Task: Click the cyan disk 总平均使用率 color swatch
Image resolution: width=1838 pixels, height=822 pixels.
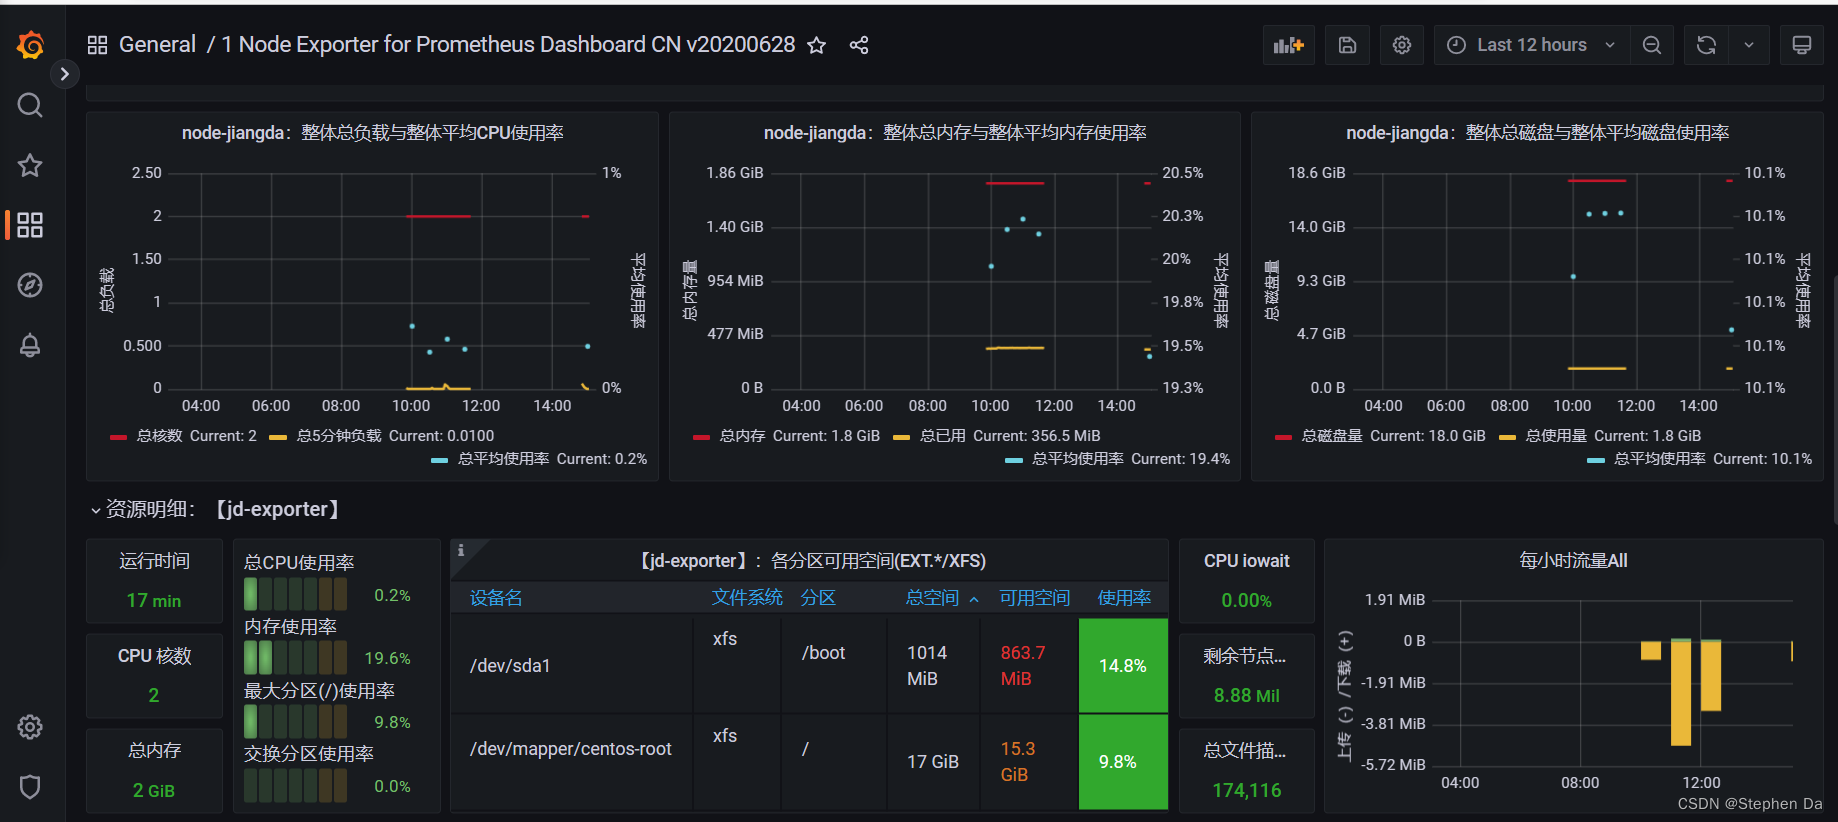Action: (x=1595, y=460)
